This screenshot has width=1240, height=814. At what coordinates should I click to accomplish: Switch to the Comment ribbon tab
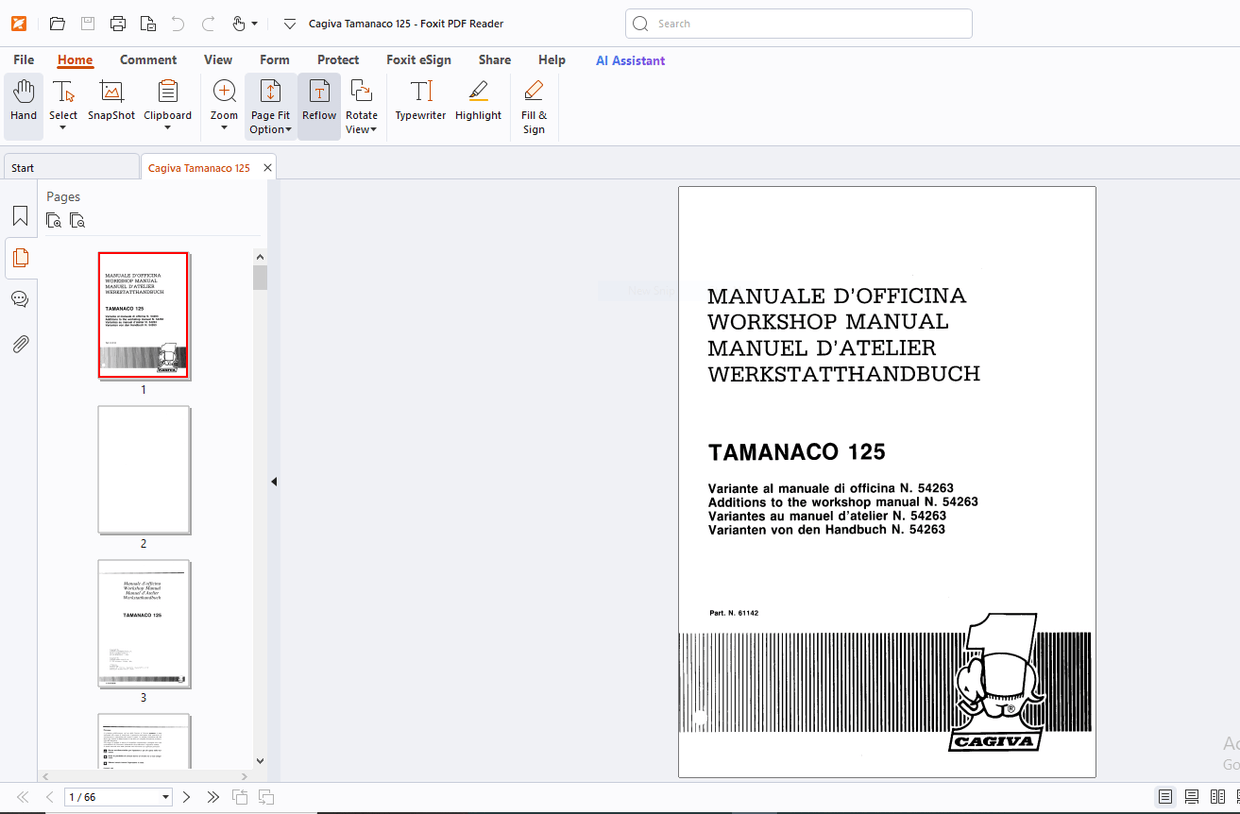[148, 60]
